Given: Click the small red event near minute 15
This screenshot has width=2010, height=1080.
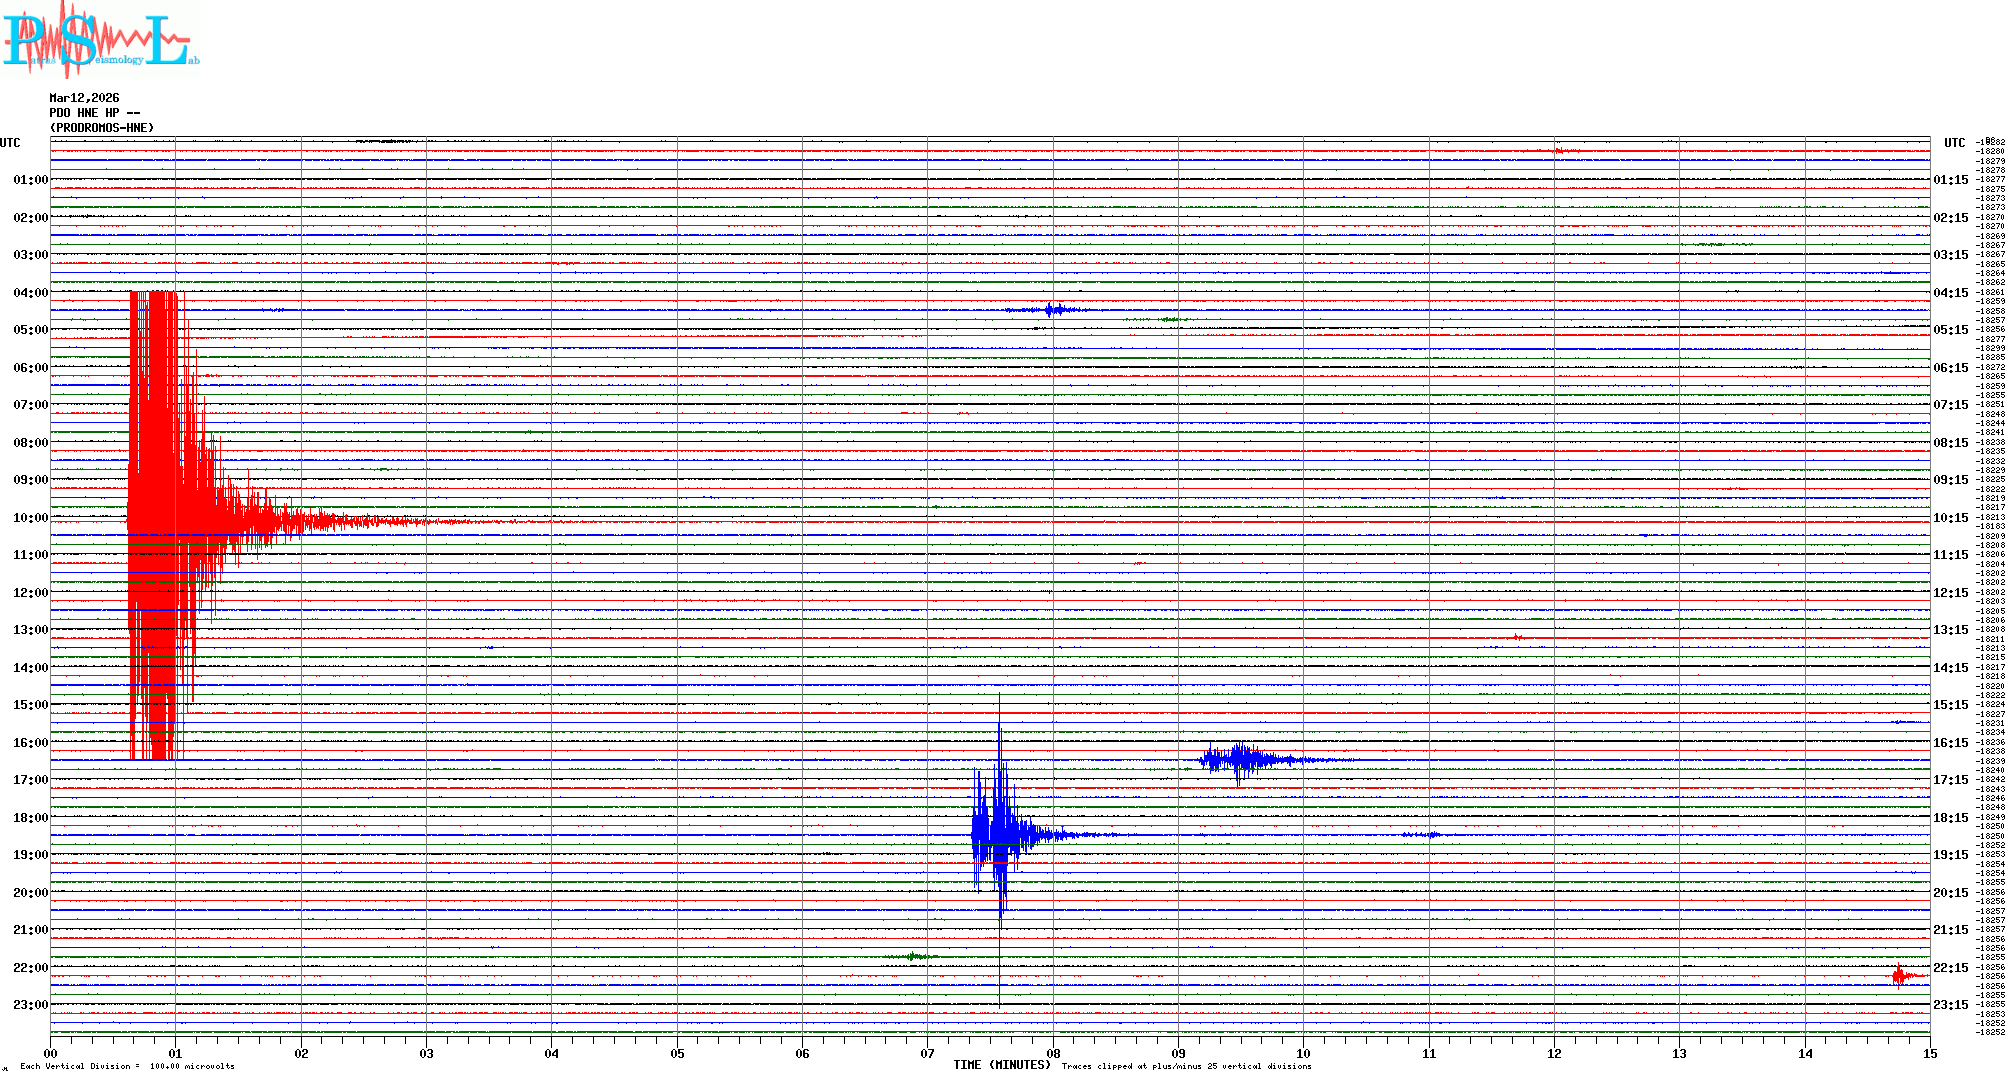Looking at the screenshot, I should 1900,975.
